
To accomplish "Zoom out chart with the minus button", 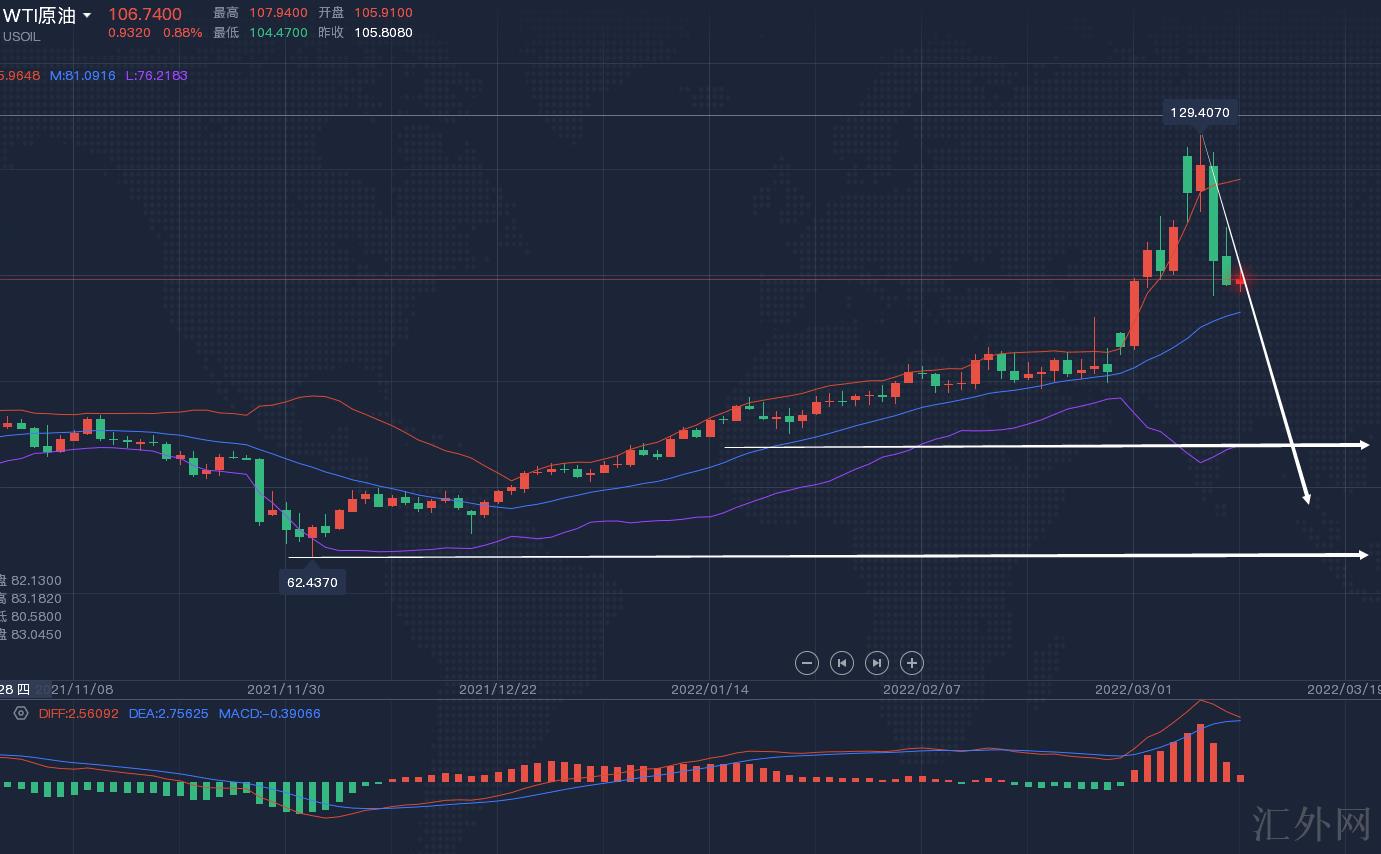I will click(x=807, y=663).
